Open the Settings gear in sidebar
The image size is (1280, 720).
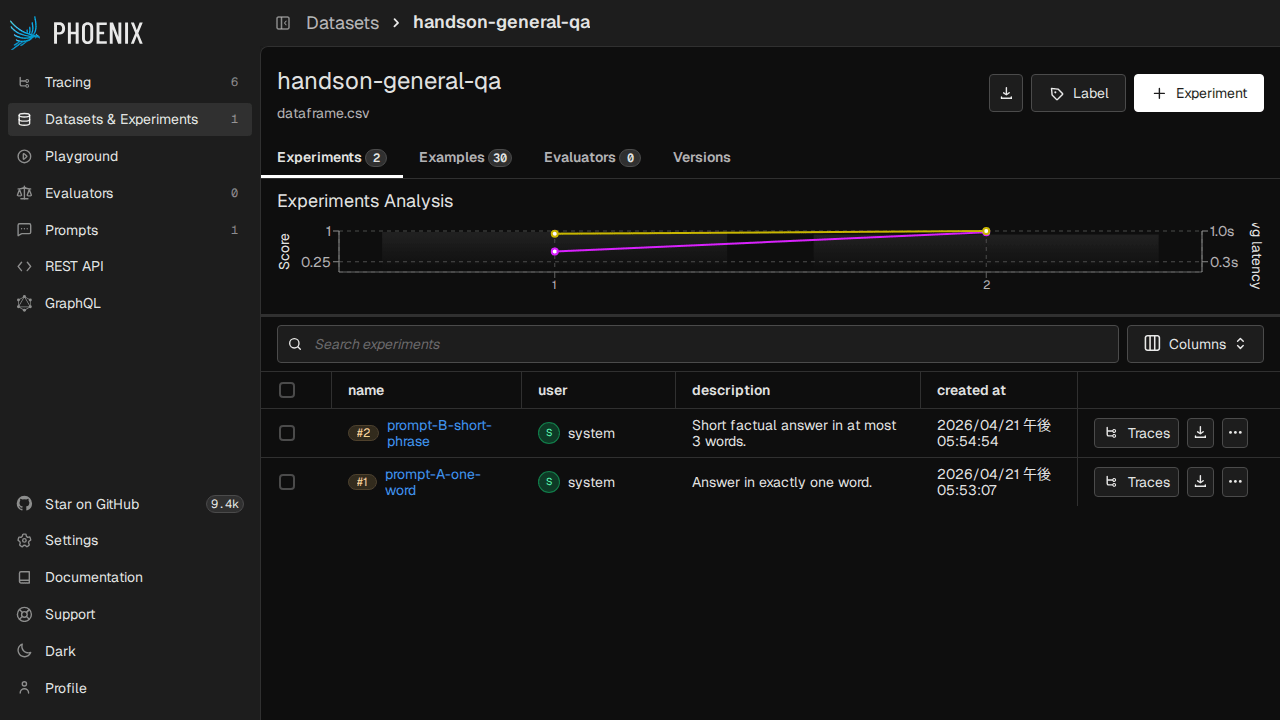(25, 540)
